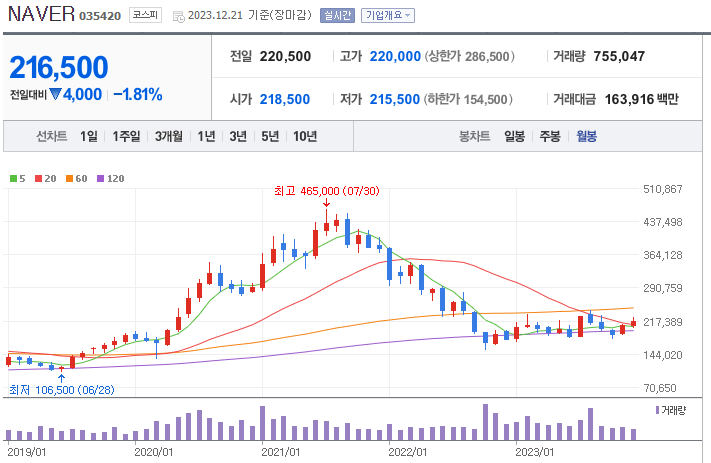Open the 기업개요 dropdown
Screen dimensions: 711x463
pos(388,15)
